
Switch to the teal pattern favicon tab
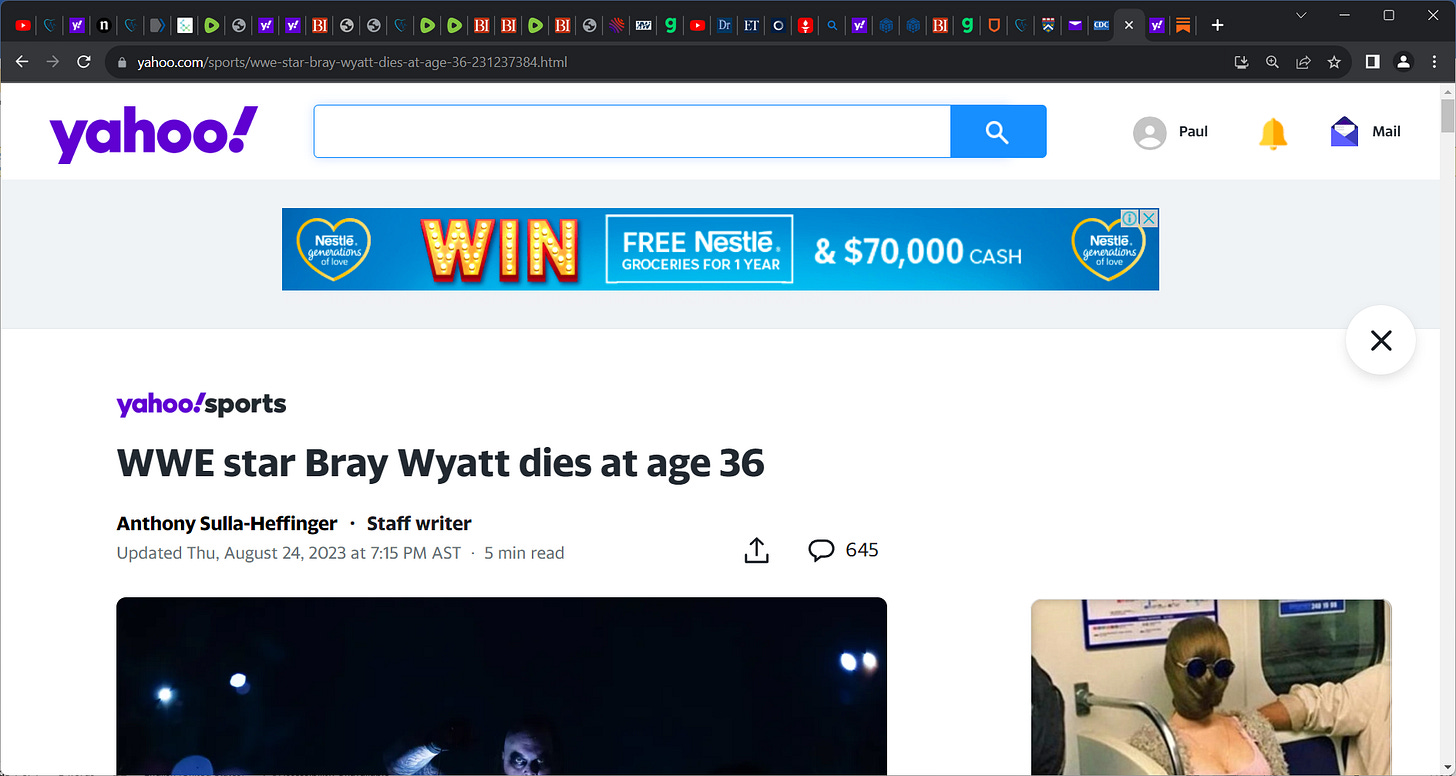[185, 25]
